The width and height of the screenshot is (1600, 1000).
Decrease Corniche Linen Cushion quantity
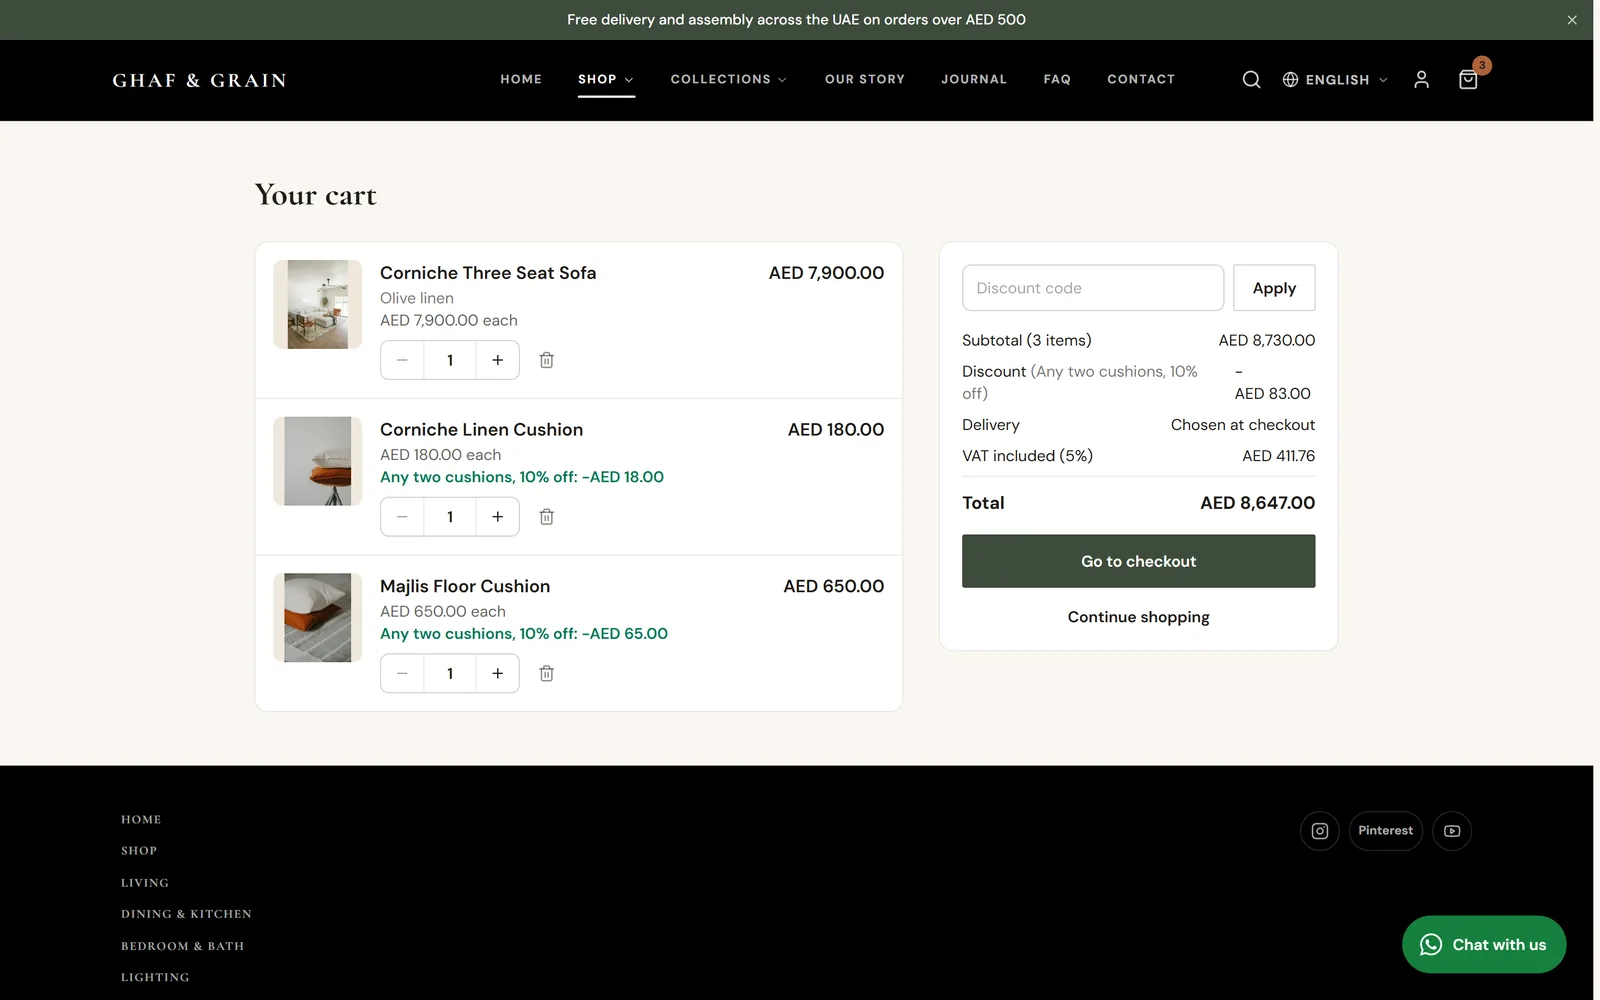[402, 517]
